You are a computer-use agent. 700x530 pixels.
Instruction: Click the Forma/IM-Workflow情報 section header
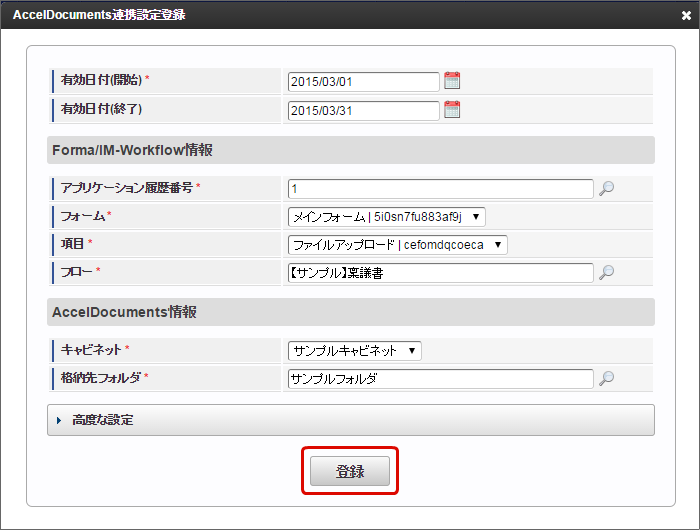[351, 150]
